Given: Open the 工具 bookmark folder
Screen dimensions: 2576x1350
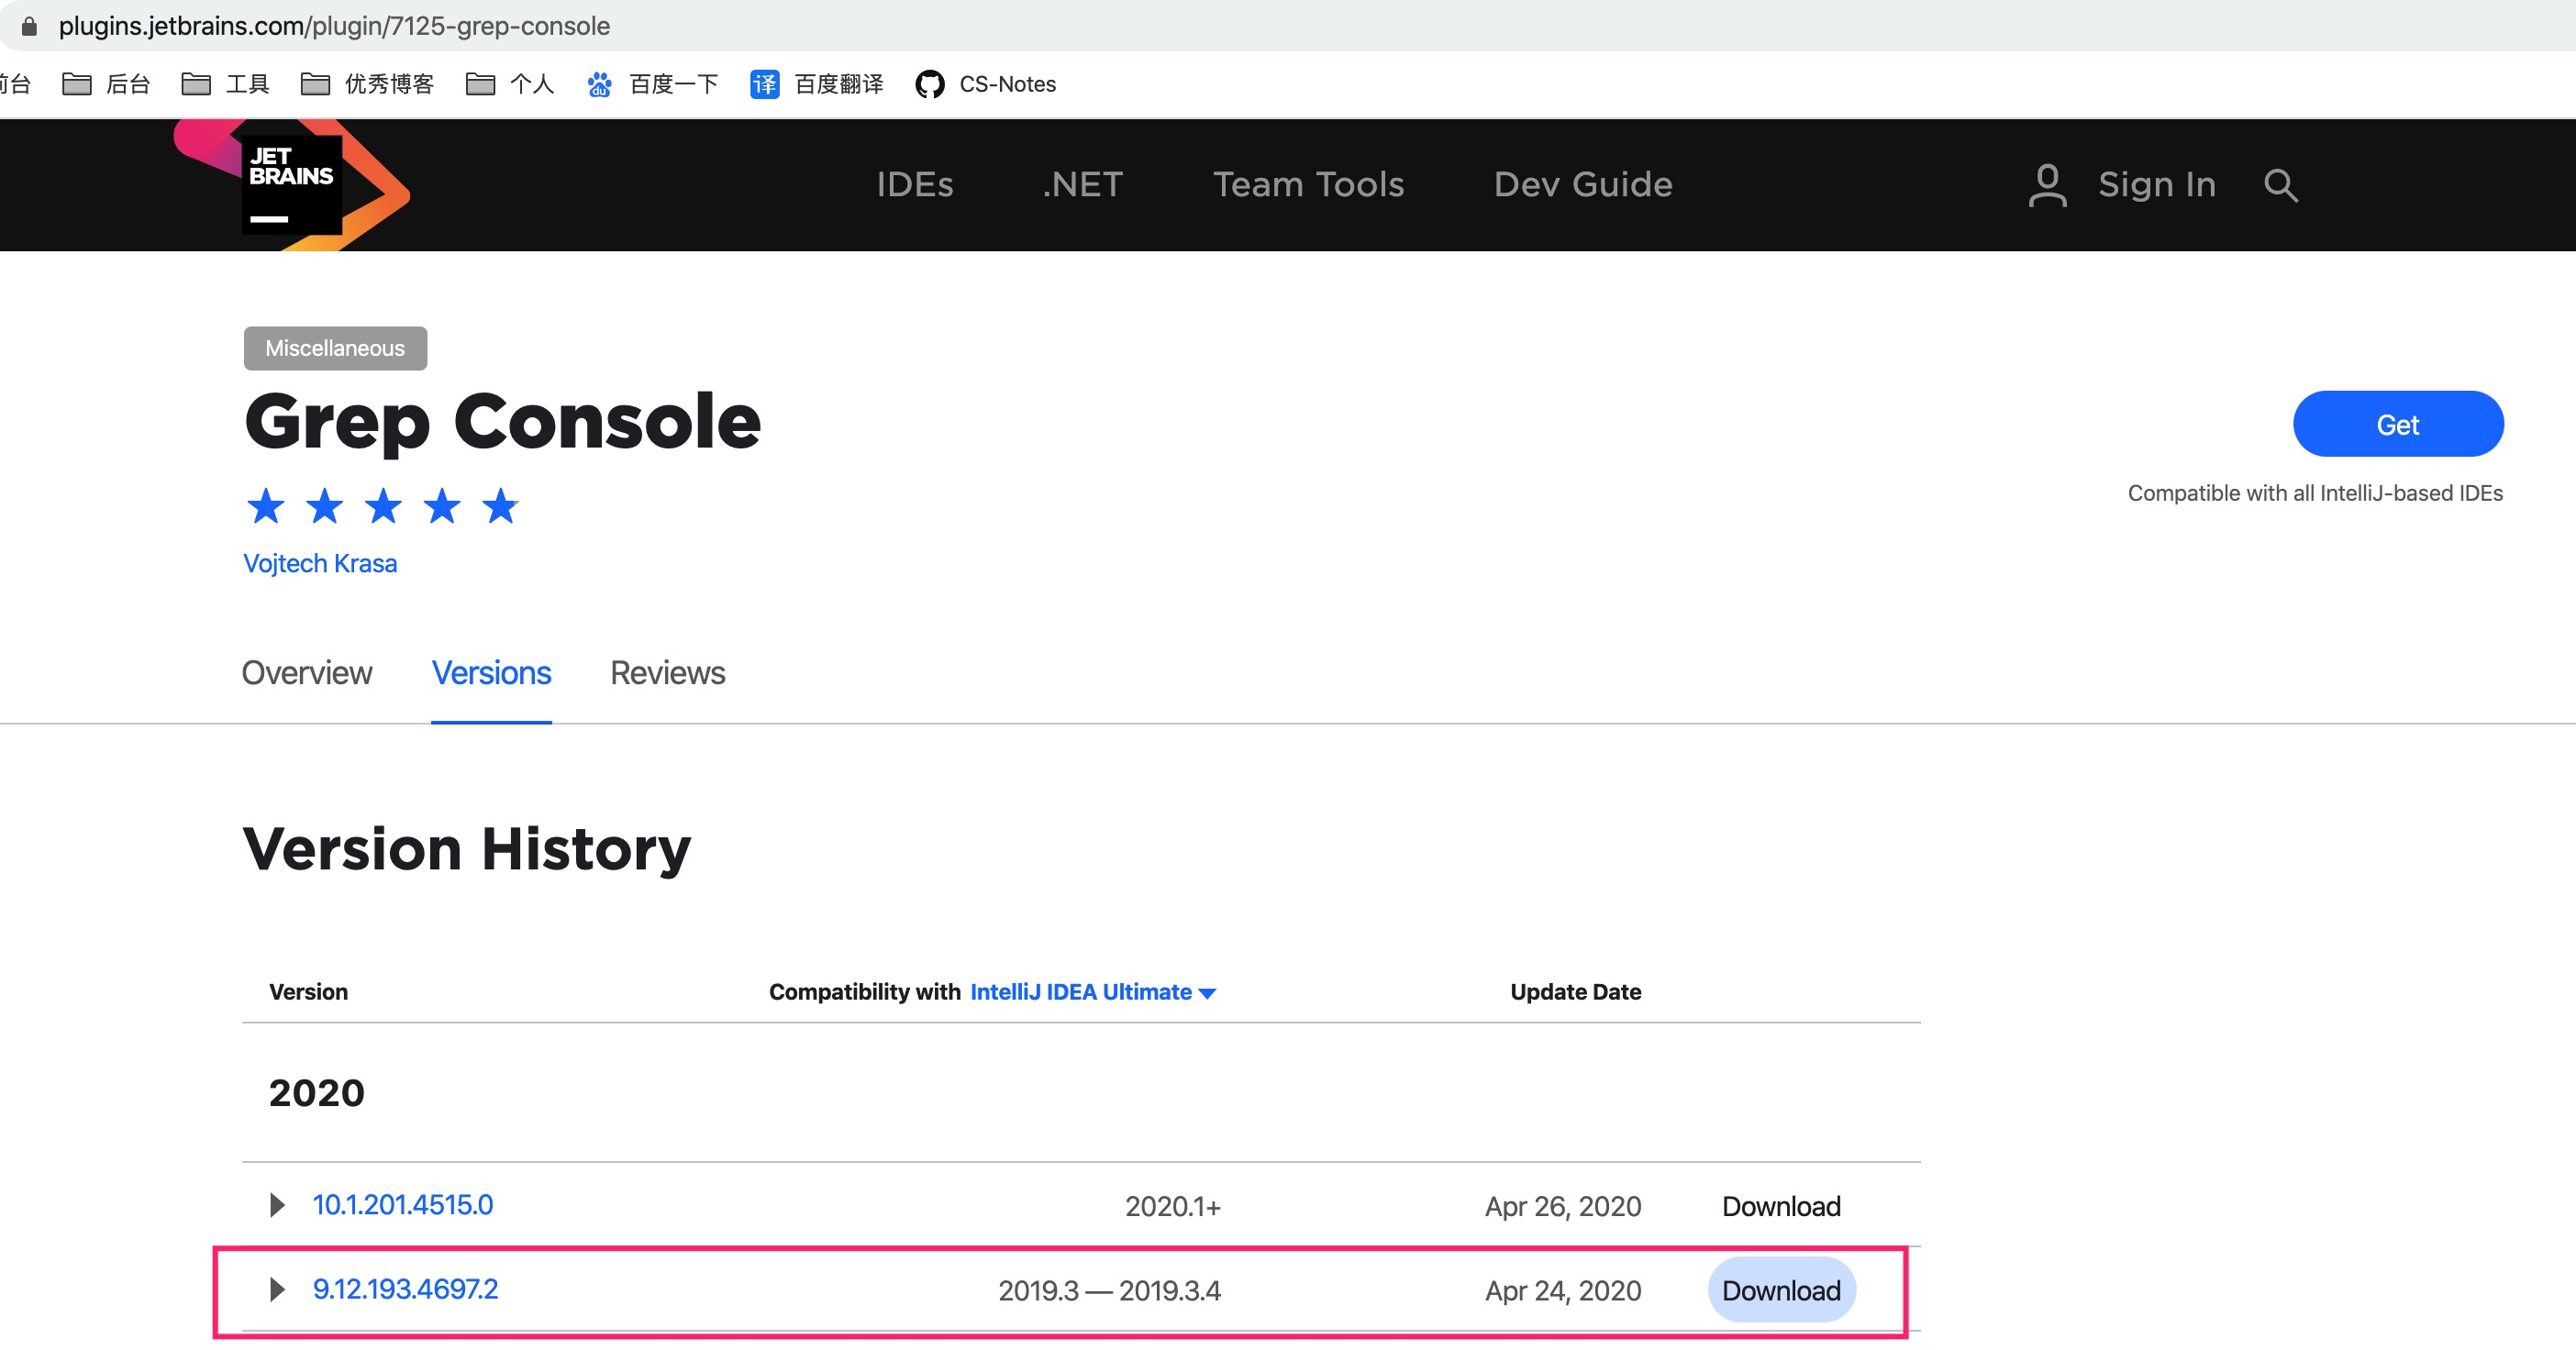Looking at the screenshot, I should [226, 84].
